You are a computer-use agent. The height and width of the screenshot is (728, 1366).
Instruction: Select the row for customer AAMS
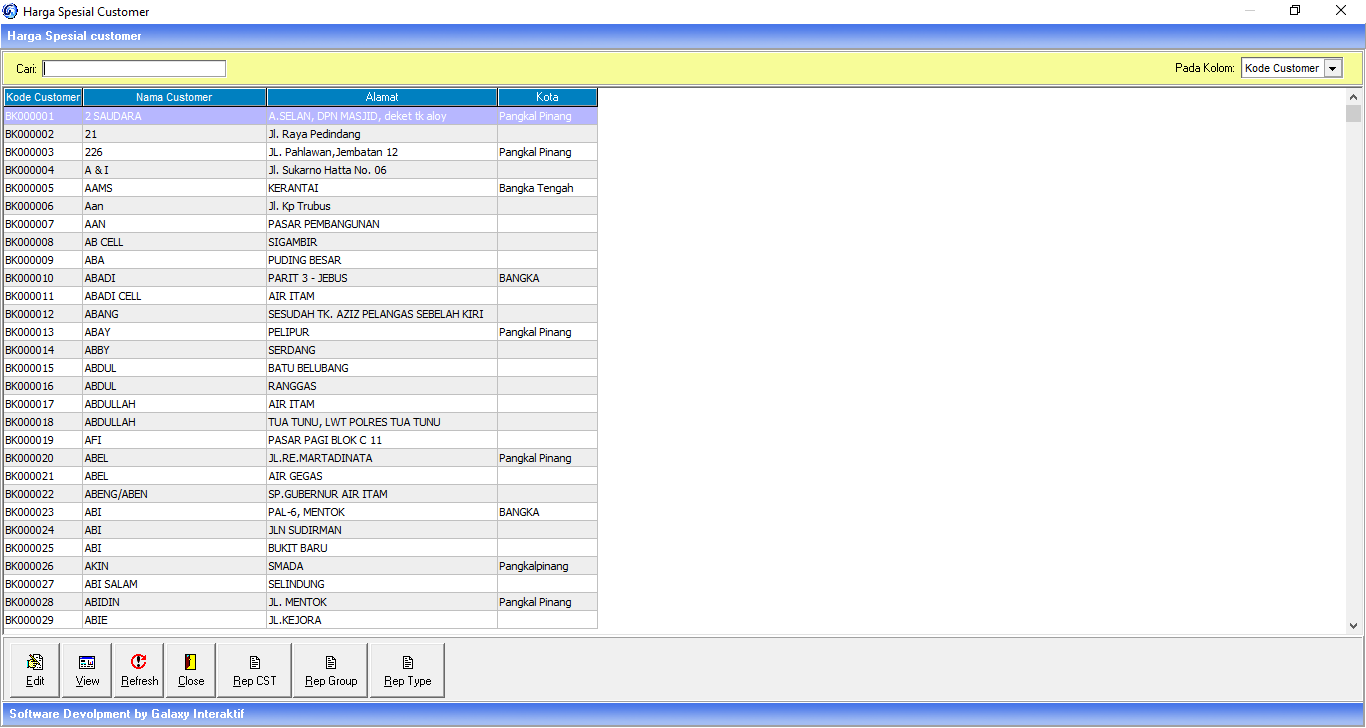pos(174,188)
